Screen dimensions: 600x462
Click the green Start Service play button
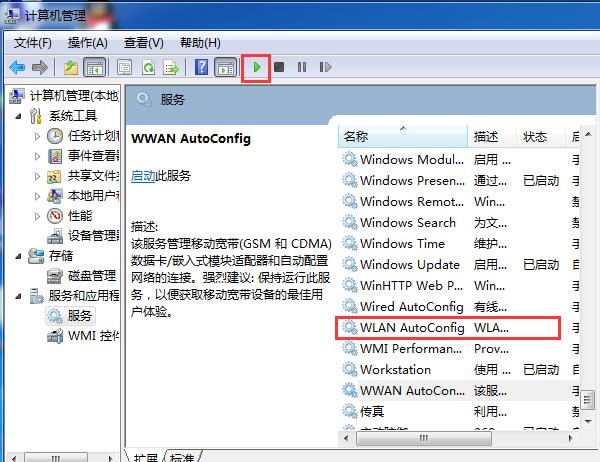point(257,67)
